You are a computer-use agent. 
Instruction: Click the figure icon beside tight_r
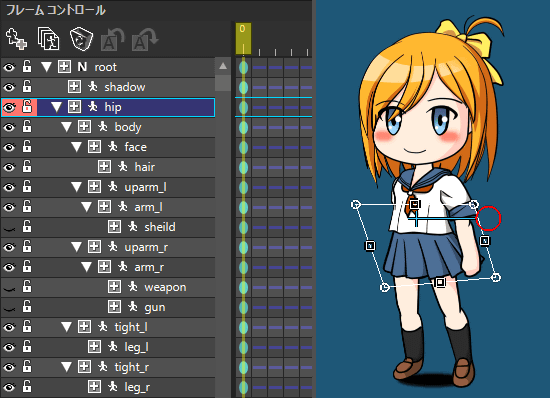click(103, 366)
